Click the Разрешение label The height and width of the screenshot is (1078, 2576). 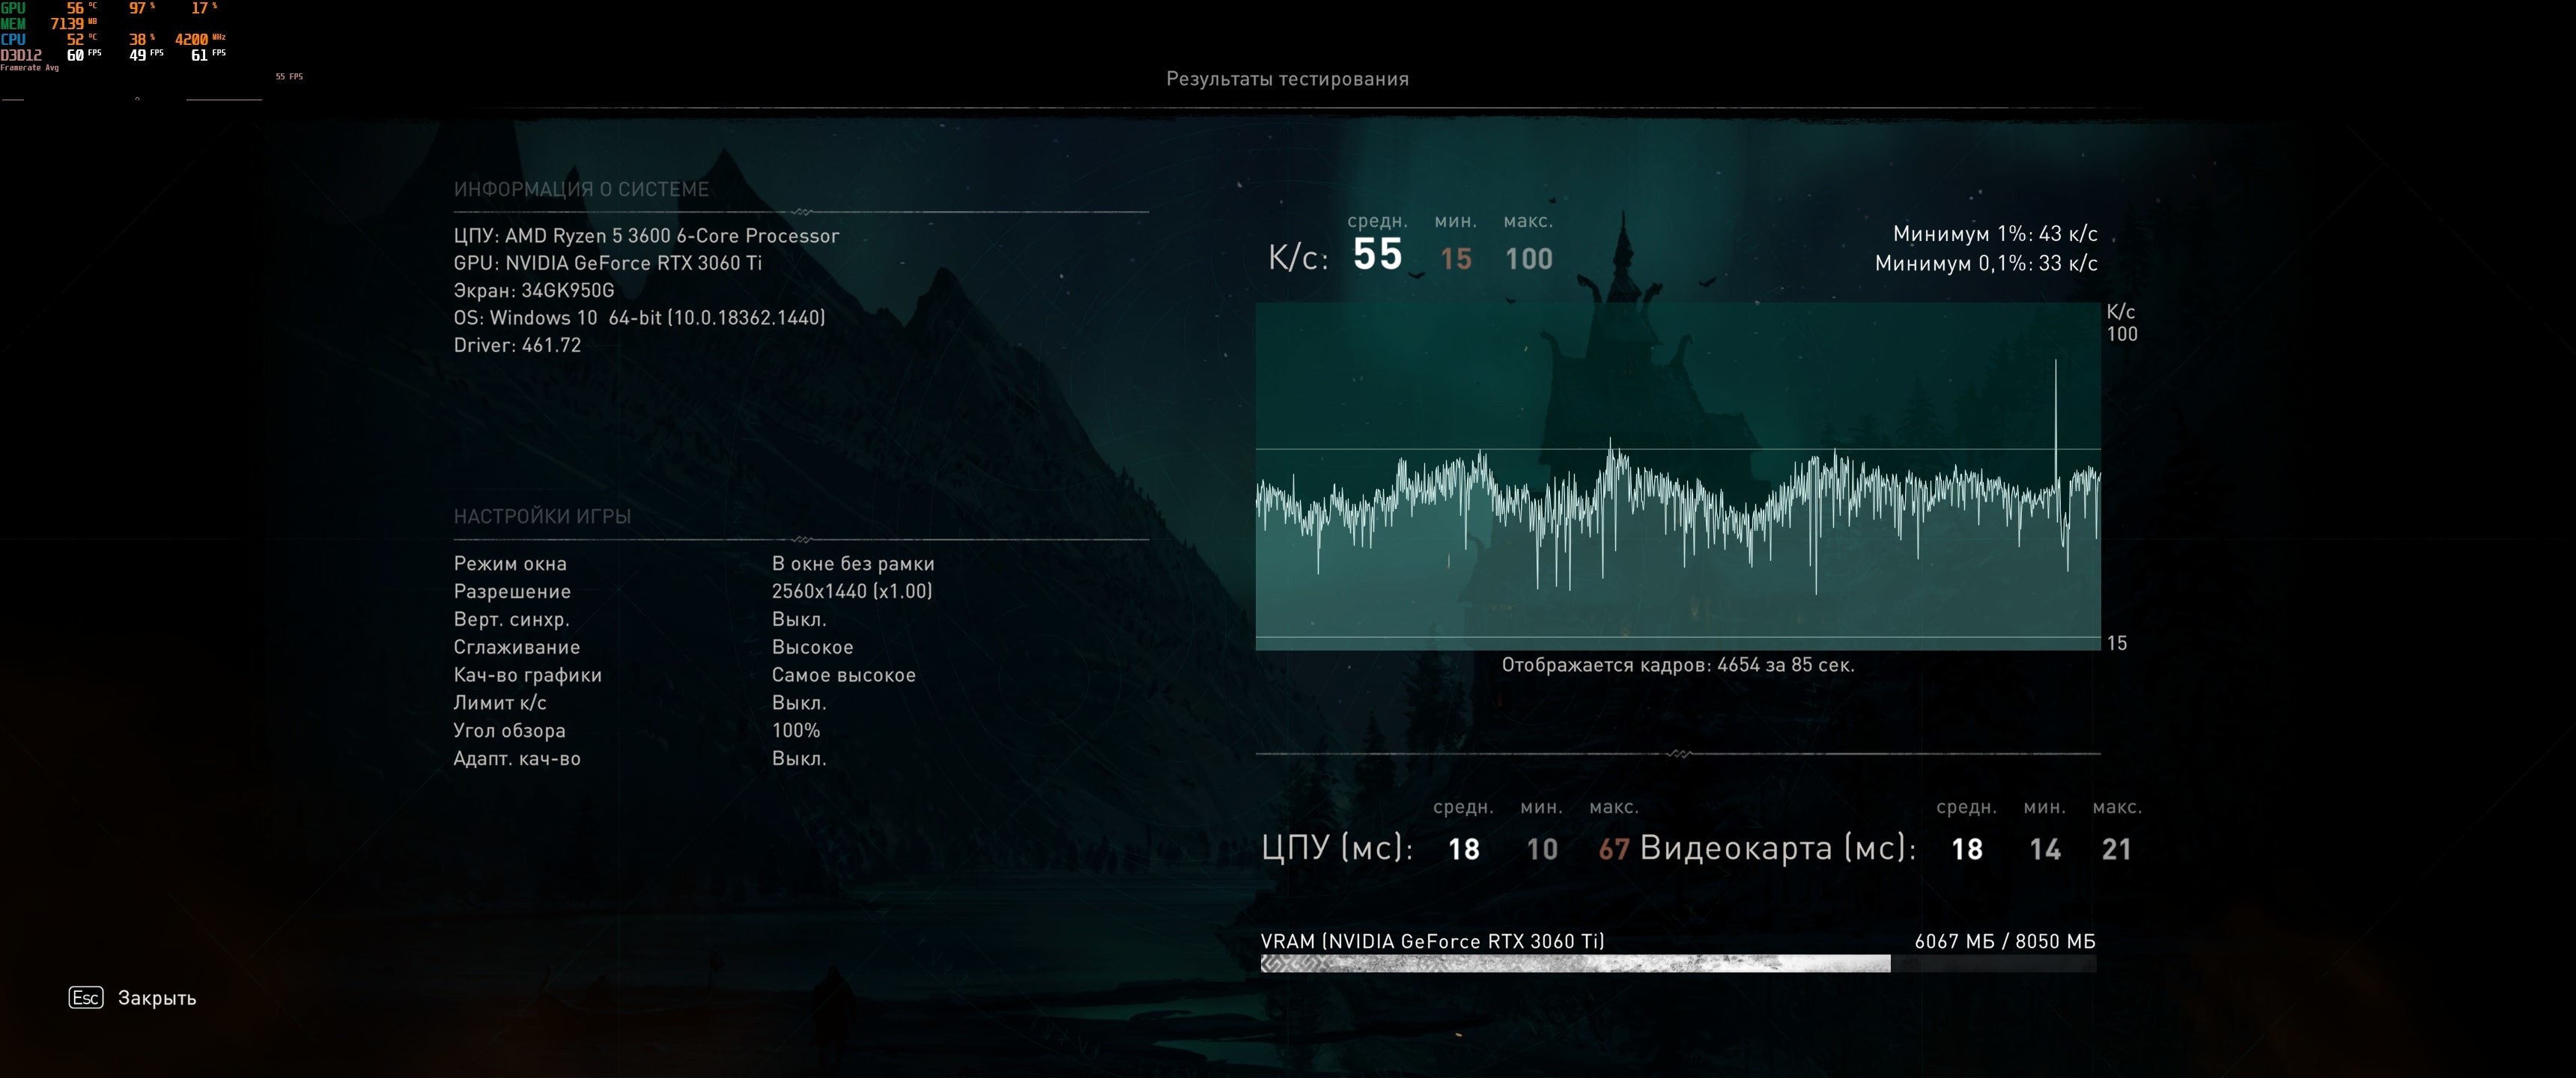click(512, 592)
